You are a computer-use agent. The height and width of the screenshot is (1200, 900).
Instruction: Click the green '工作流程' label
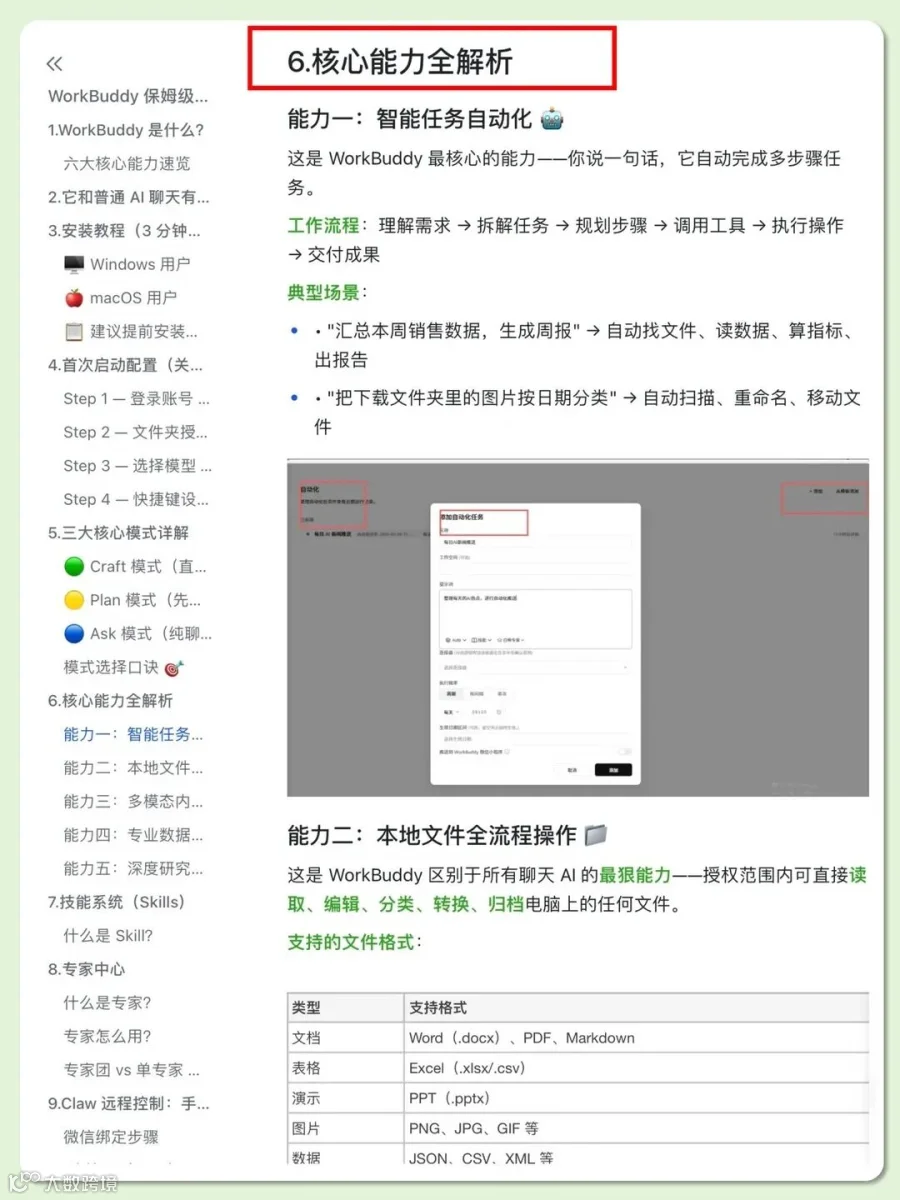click(x=324, y=226)
